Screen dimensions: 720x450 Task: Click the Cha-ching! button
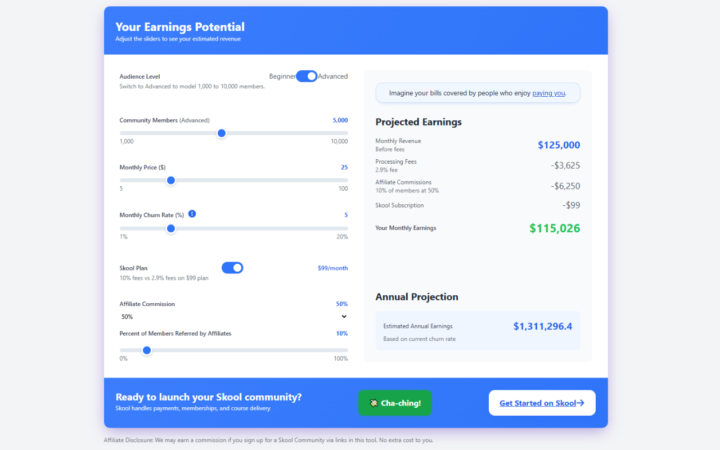click(x=395, y=403)
